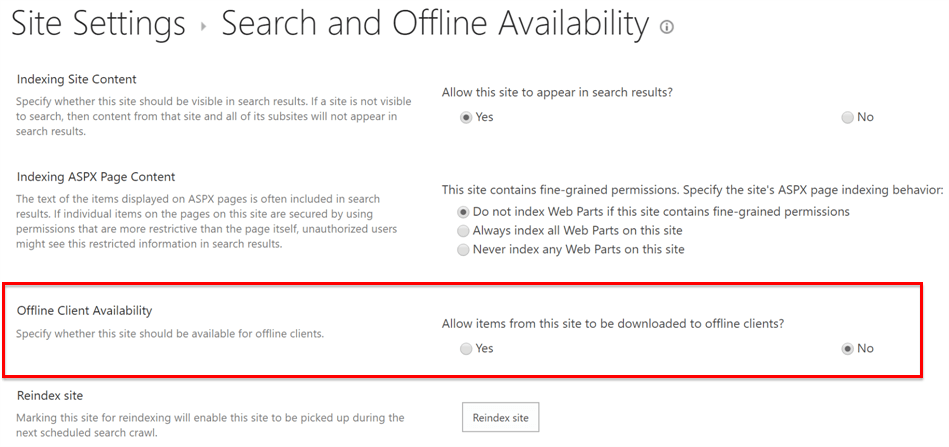Click the 'Allow items from this site' question

pos(612,324)
